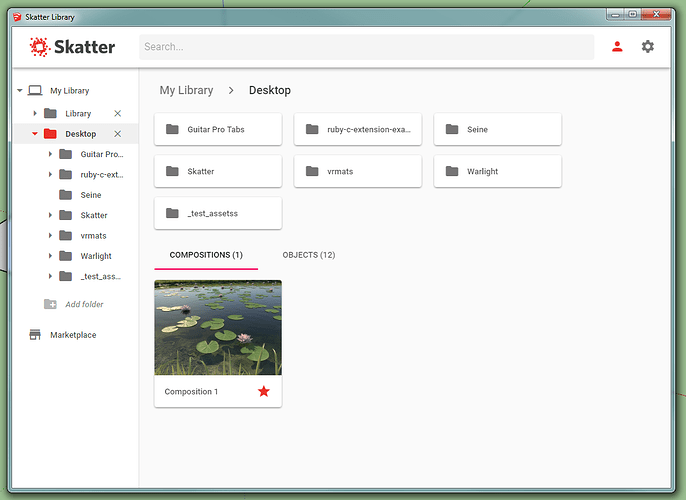Screen dimensions: 686x500
Task: Click Seine folder icon in sidebar tree
Action: 66,195
